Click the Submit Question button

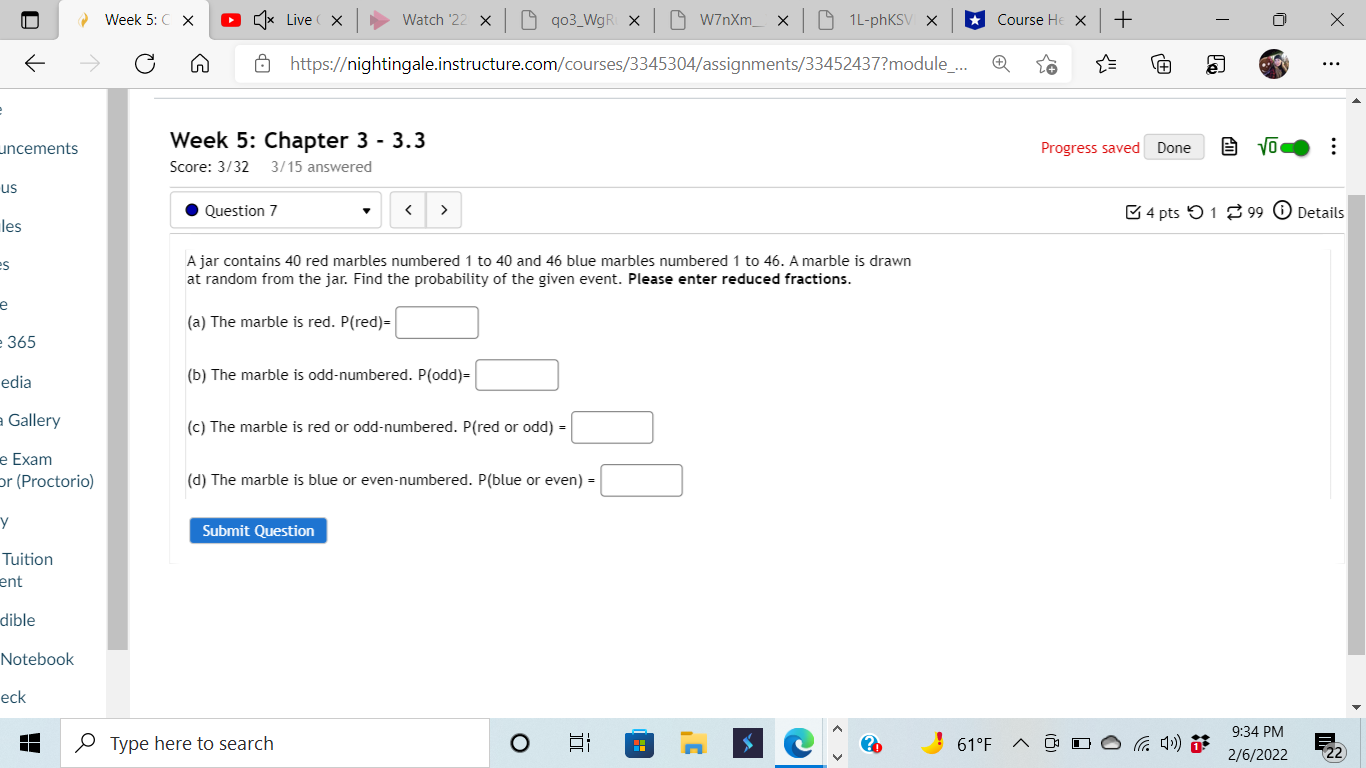(258, 531)
